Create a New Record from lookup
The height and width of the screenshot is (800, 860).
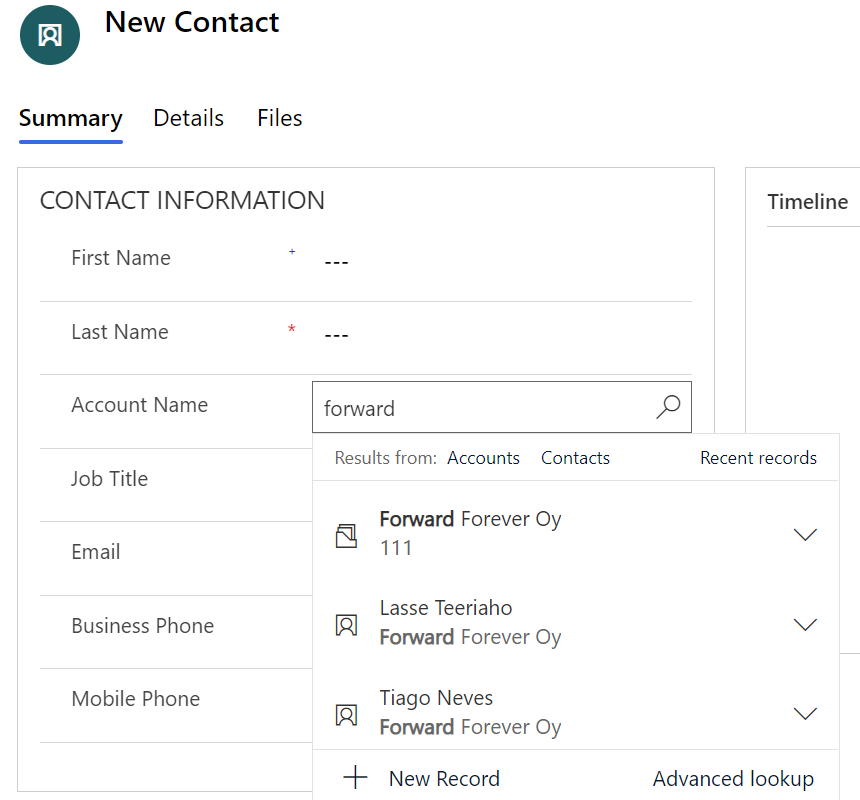pyautogui.click(x=443, y=778)
